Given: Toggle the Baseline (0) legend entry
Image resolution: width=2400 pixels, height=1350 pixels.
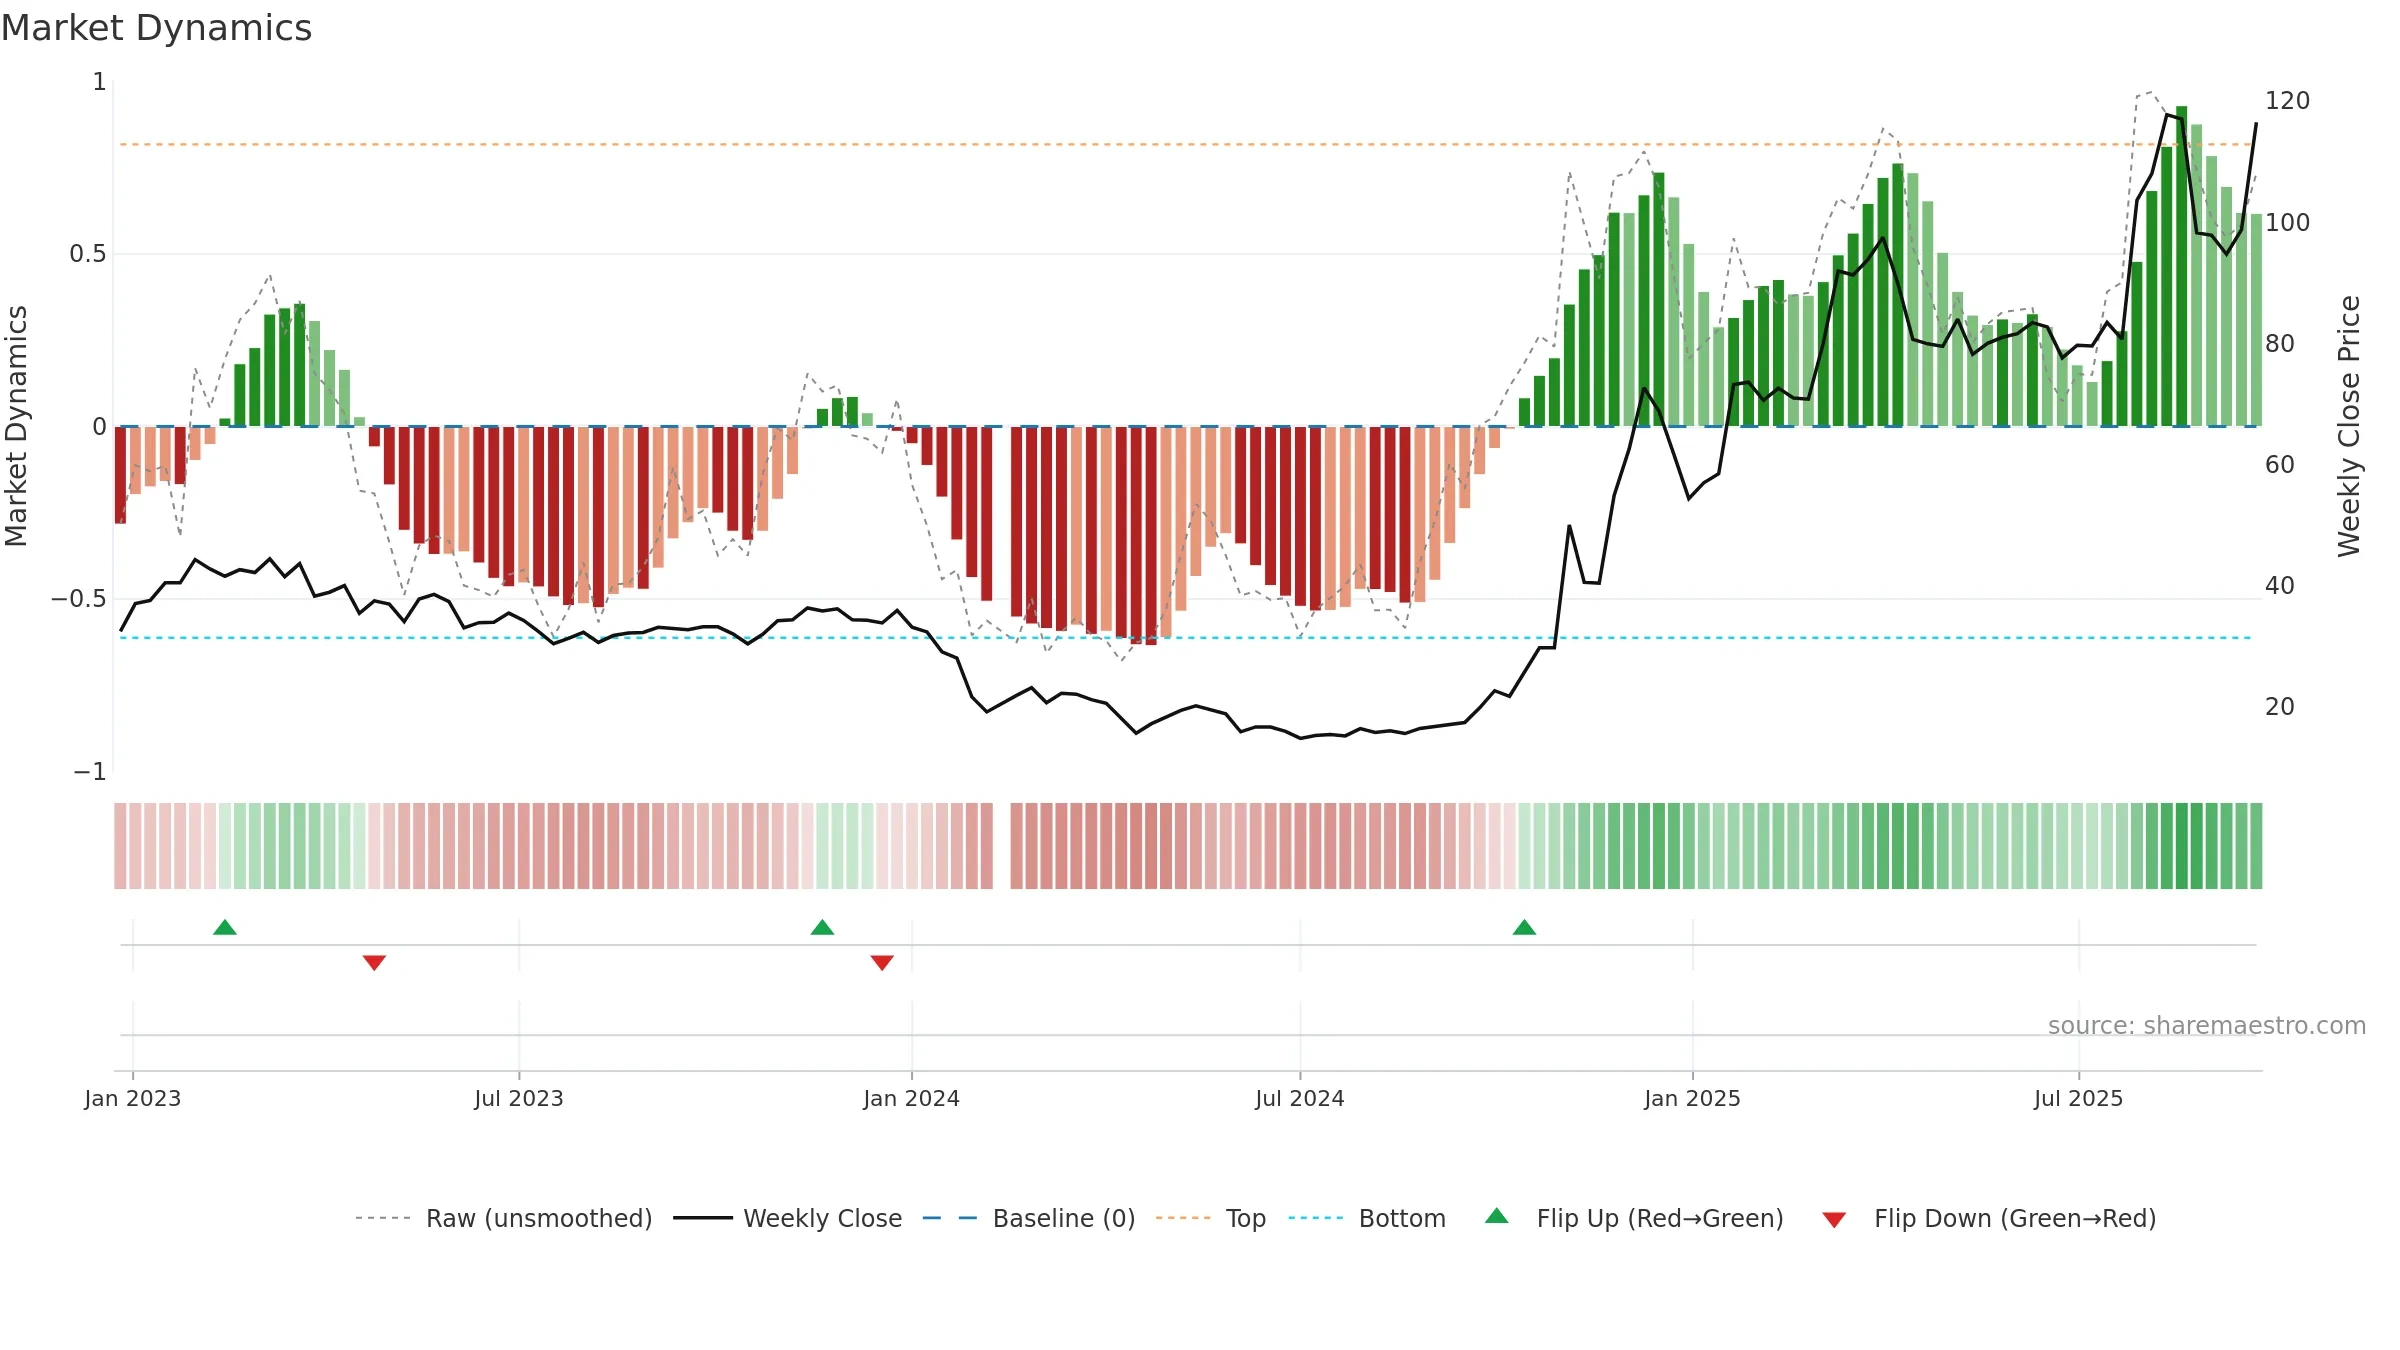Looking at the screenshot, I should click(1029, 1218).
